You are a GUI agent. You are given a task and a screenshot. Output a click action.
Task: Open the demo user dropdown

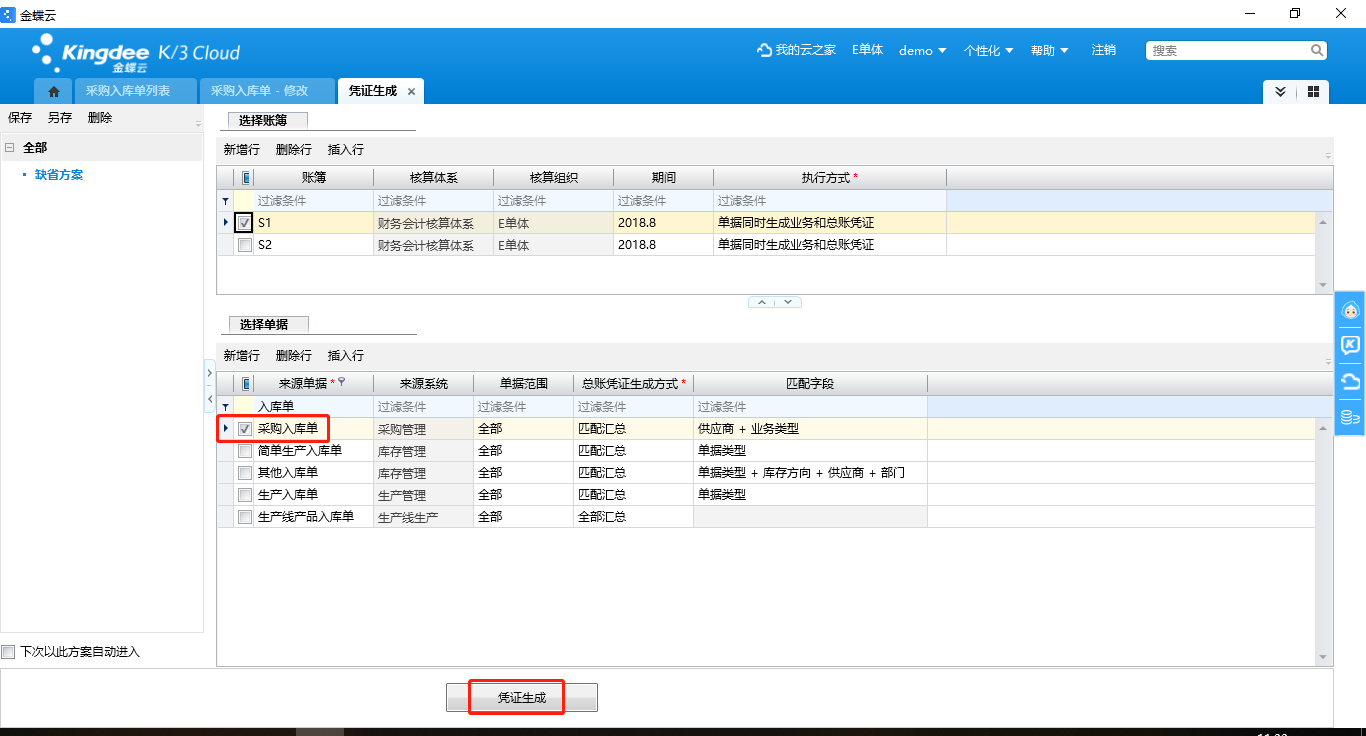tap(922, 50)
